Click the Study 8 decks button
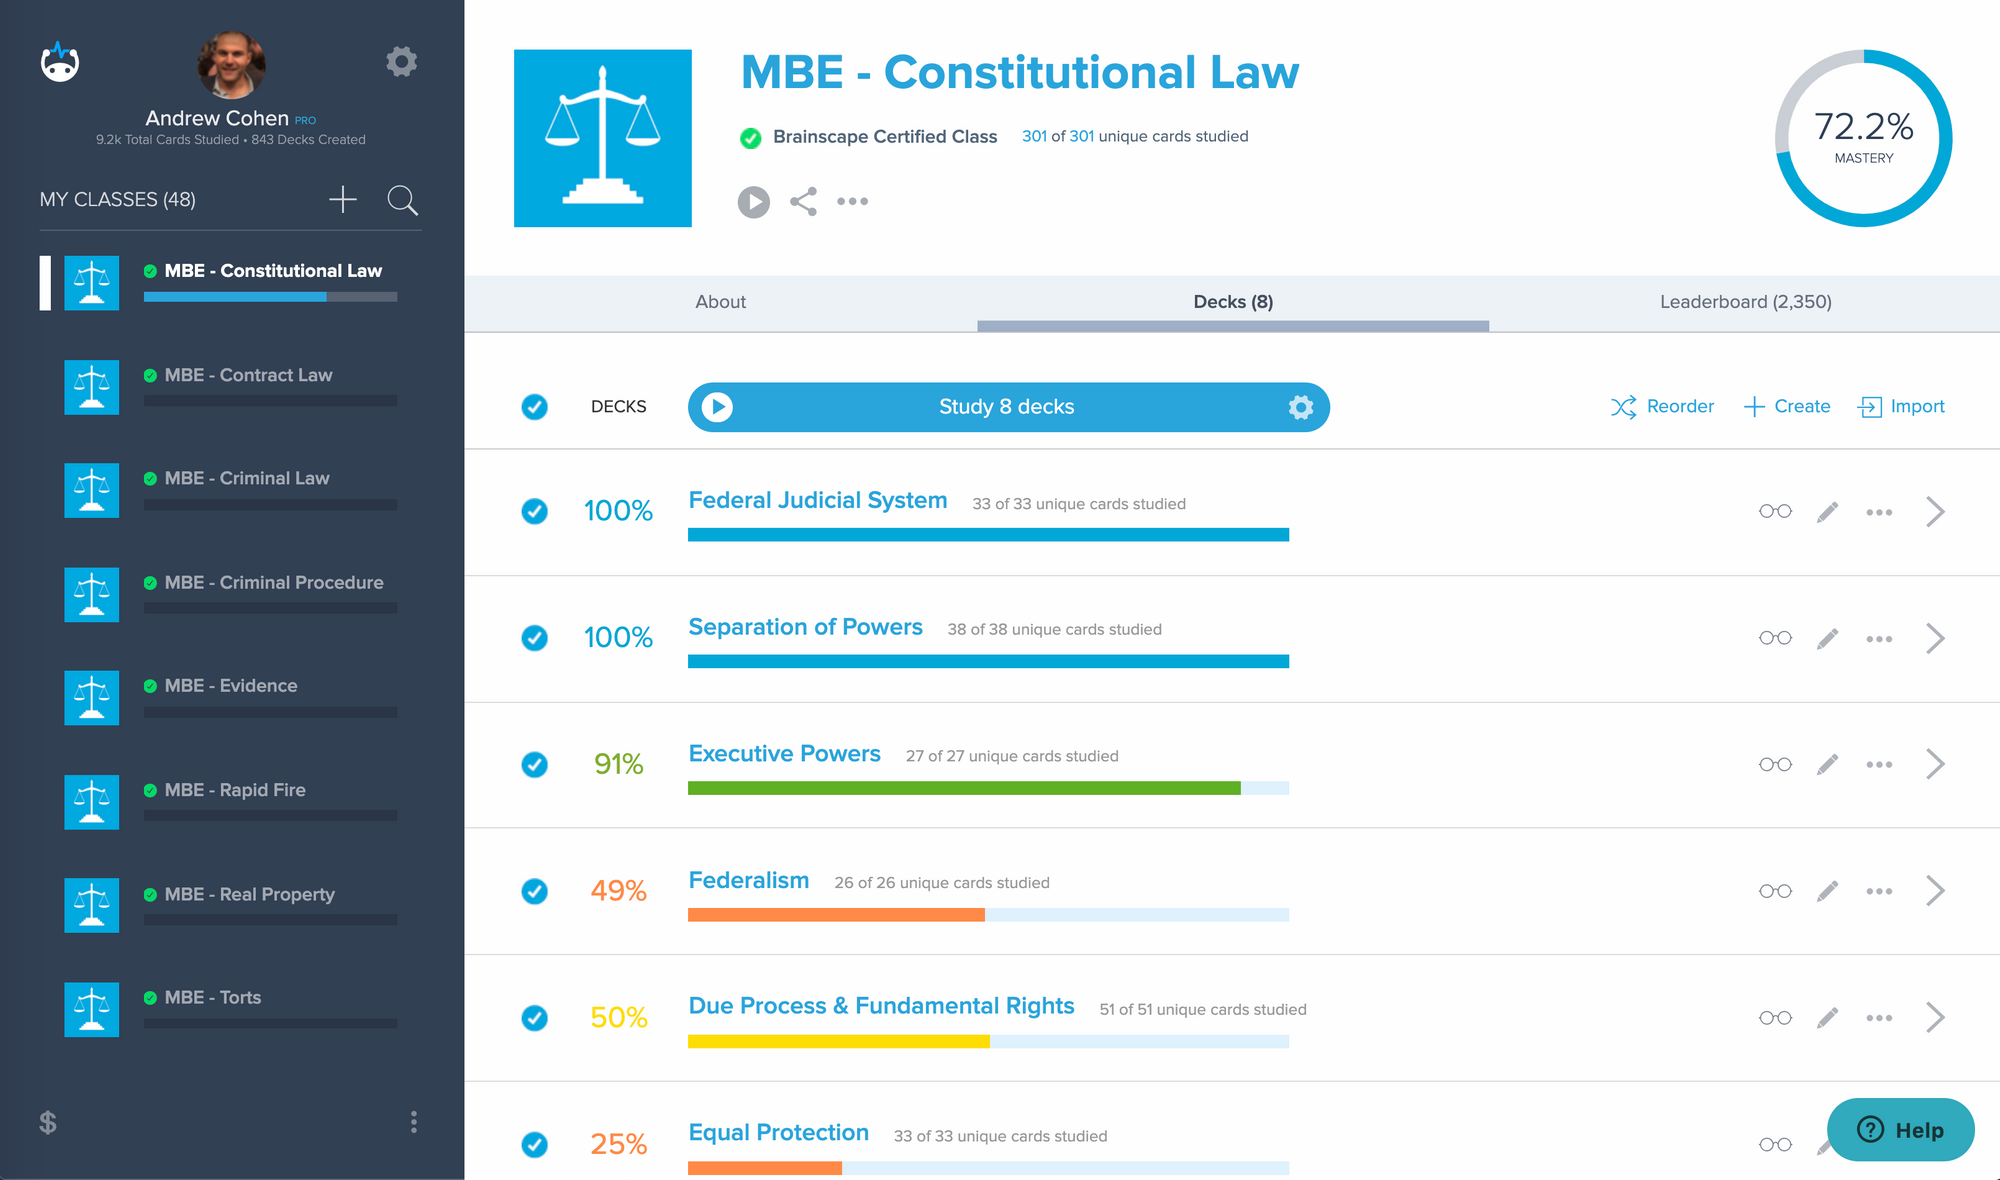The width and height of the screenshot is (2000, 1180). click(x=1007, y=406)
